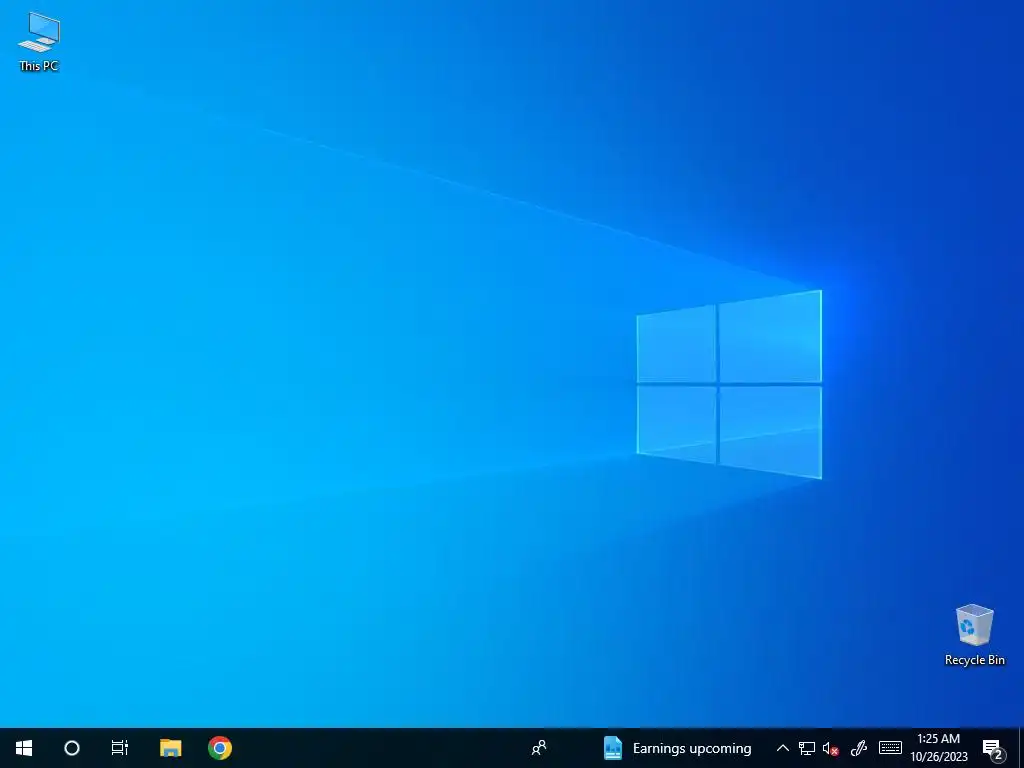This screenshot has height=768, width=1024.
Task: Select the This PC desktop icon
Action: (39, 41)
